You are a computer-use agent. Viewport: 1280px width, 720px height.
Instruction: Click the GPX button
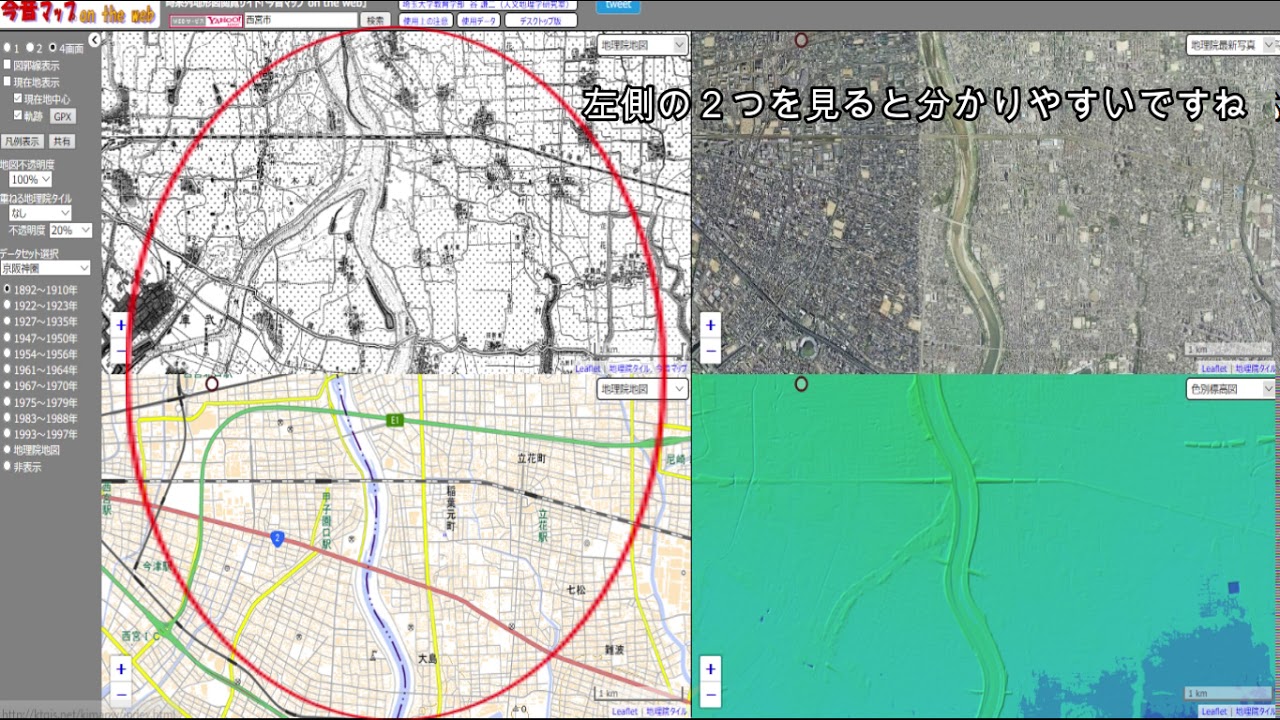pos(63,117)
